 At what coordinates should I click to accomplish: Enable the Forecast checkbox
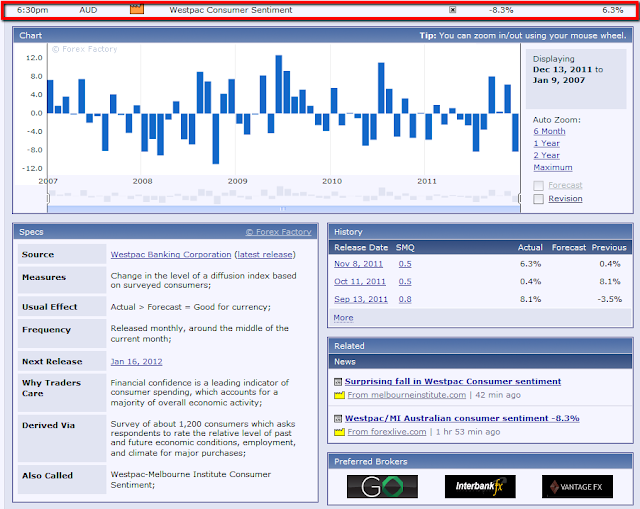[539, 185]
